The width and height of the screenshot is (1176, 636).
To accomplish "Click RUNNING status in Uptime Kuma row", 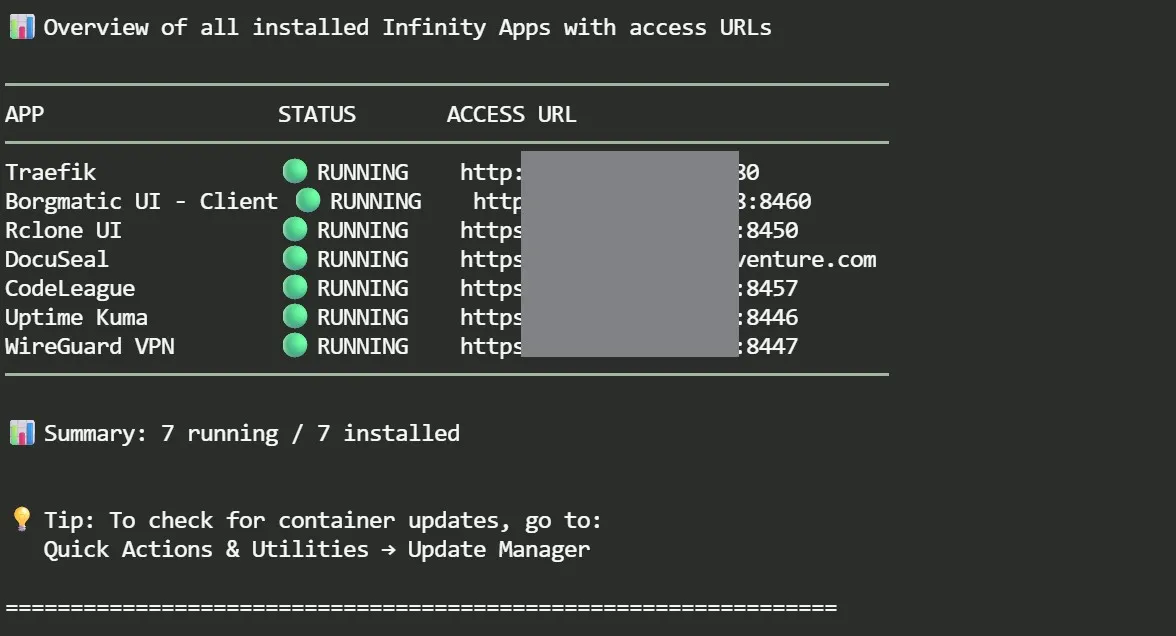I will tap(362, 318).
